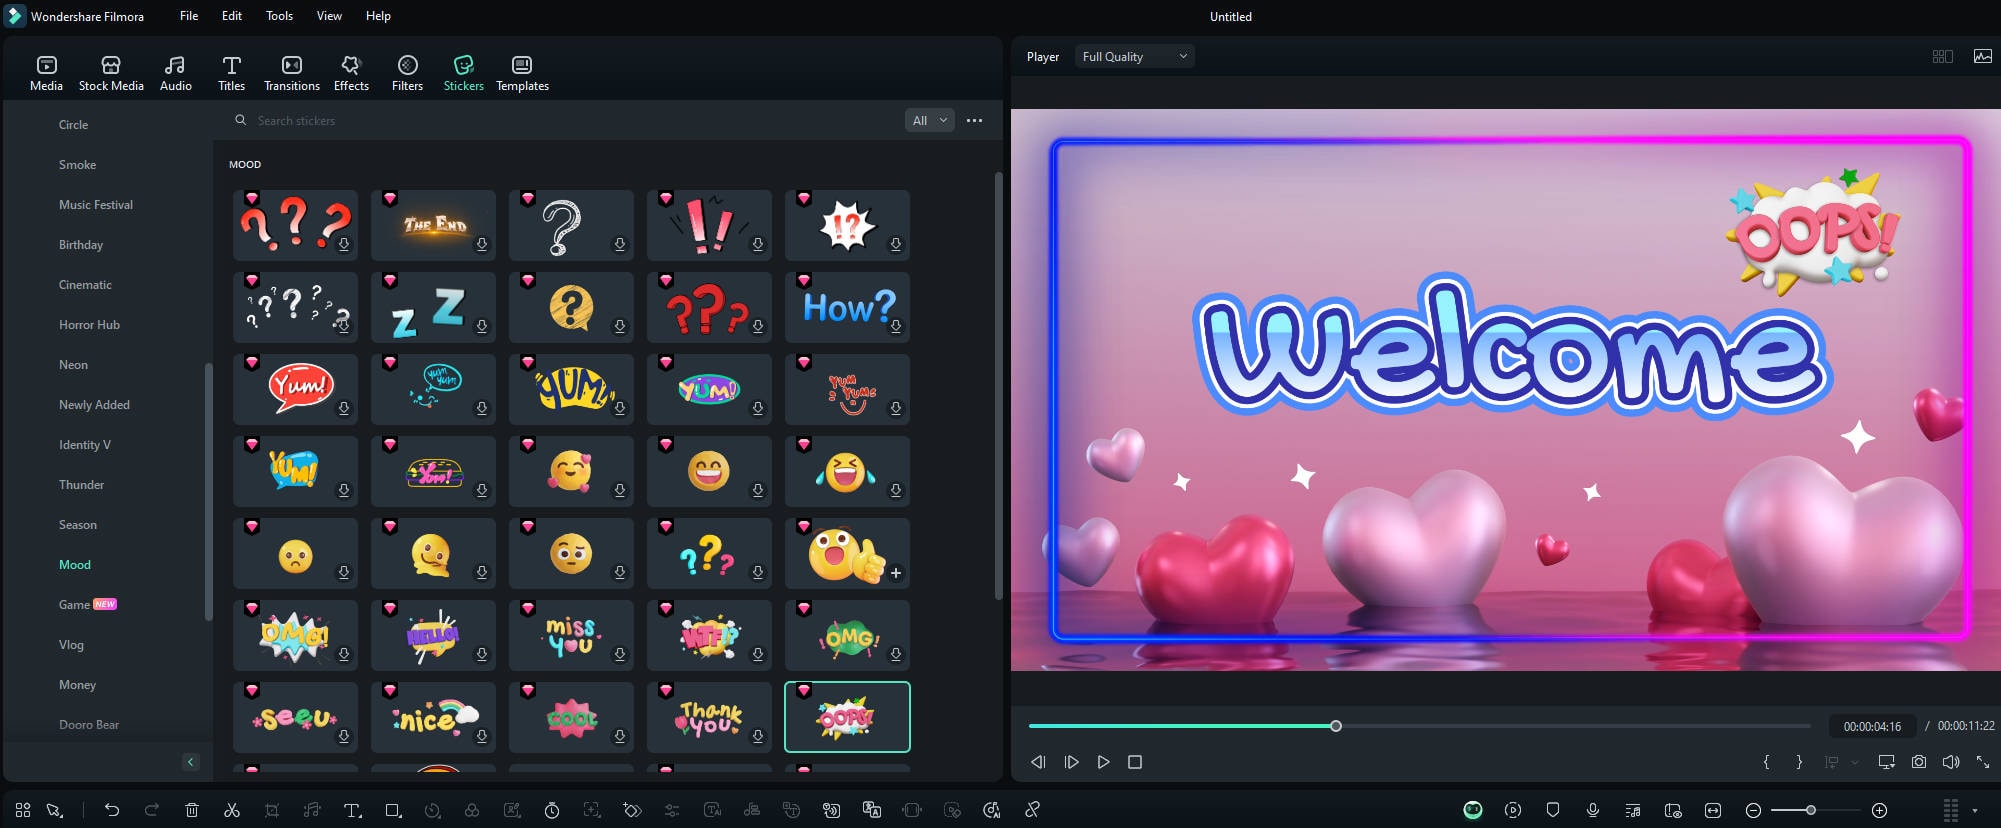Open the View menu
Image resolution: width=2001 pixels, height=828 pixels.
329,16
